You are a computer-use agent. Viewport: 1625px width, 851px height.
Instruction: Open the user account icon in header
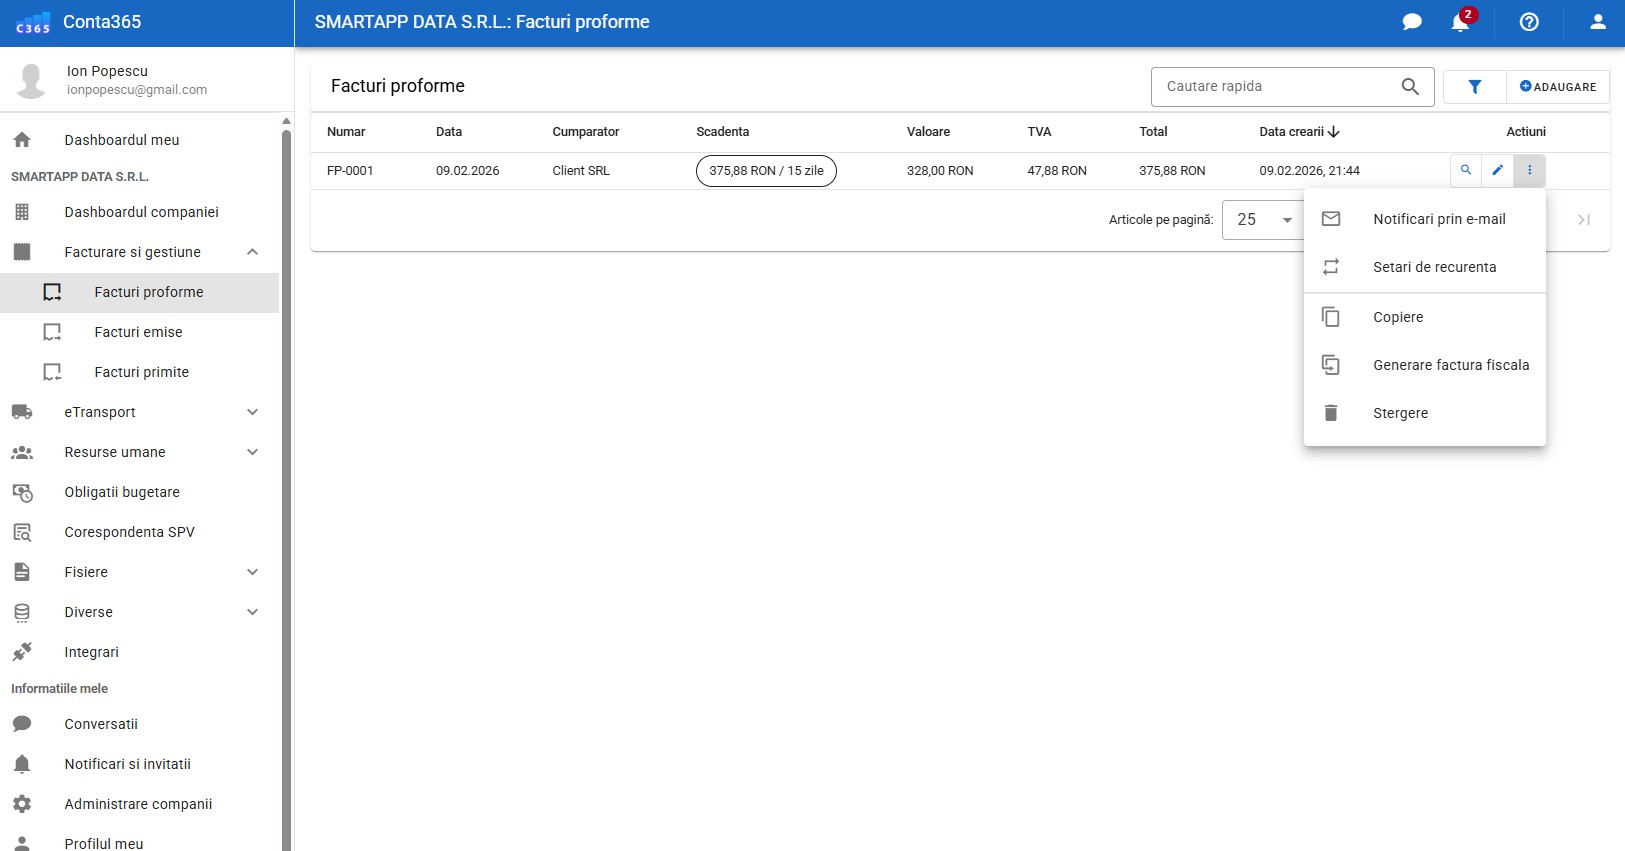pos(1597,22)
